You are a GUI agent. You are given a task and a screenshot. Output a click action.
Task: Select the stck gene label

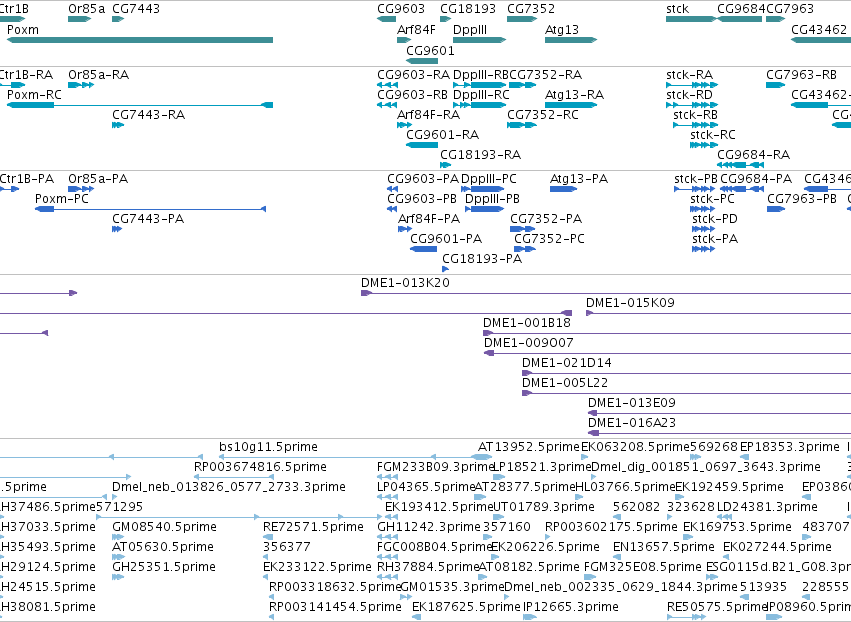(677, 9)
